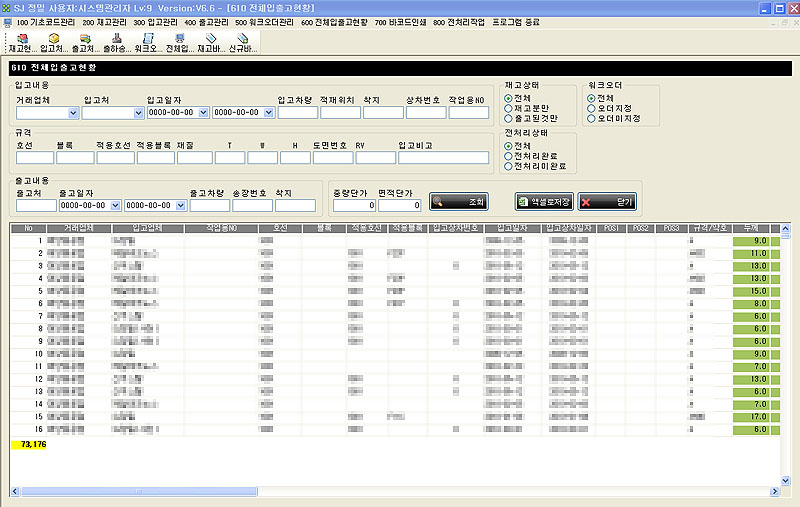Click the 출고처 toolbar icon
The width and height of the screenshot is (800, 507).
(84, 42)
